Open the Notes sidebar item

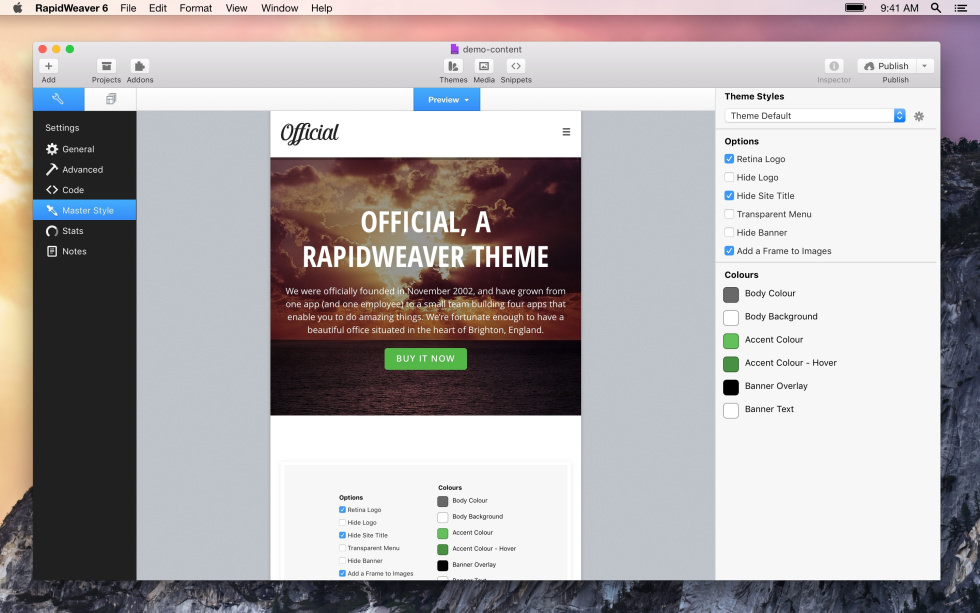point(84,251)
